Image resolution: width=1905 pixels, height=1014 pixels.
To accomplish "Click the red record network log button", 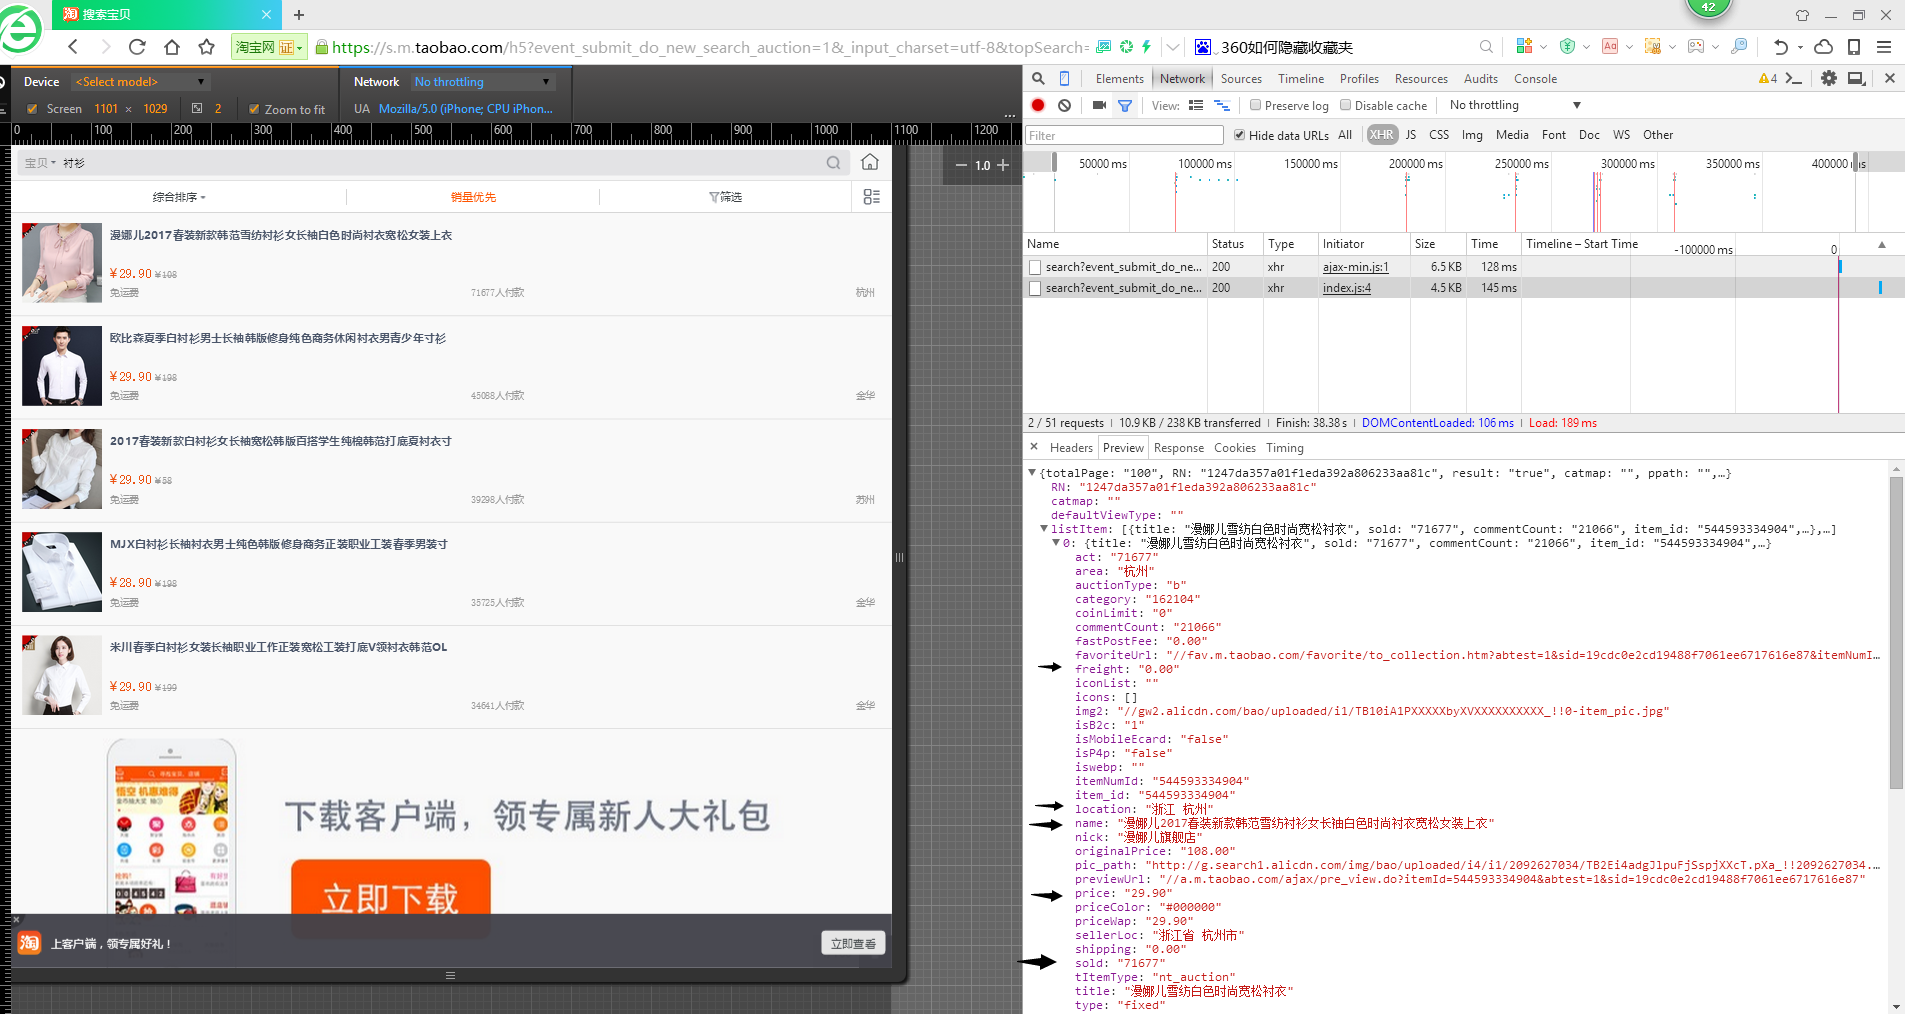I will tap(1038, 105).
